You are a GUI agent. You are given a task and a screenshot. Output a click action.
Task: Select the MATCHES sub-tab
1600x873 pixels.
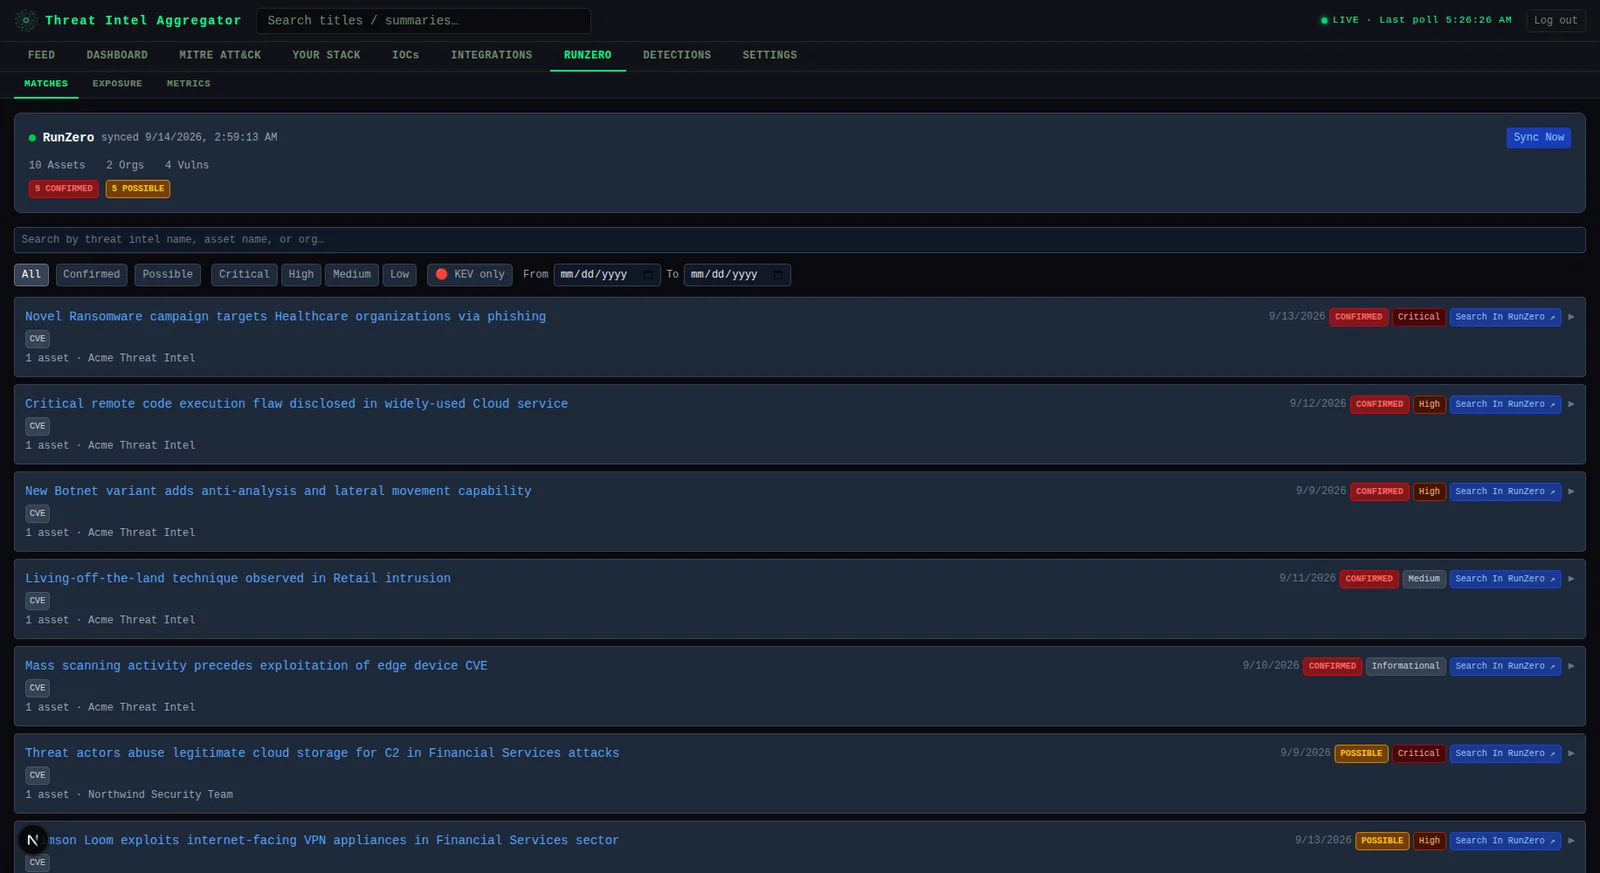point(46,84)
